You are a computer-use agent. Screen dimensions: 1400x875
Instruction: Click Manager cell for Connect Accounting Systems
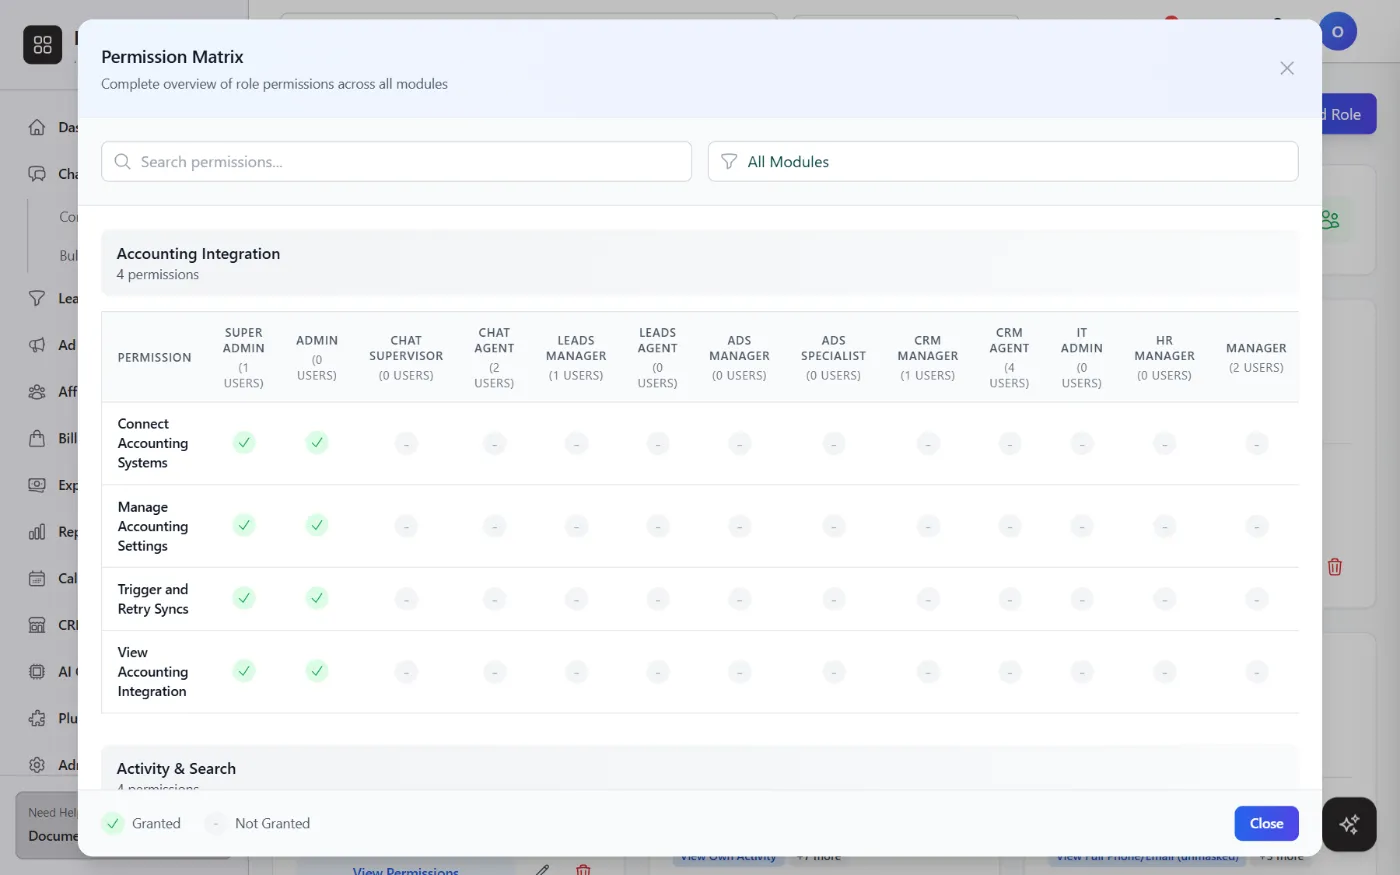coord(1257,443)
